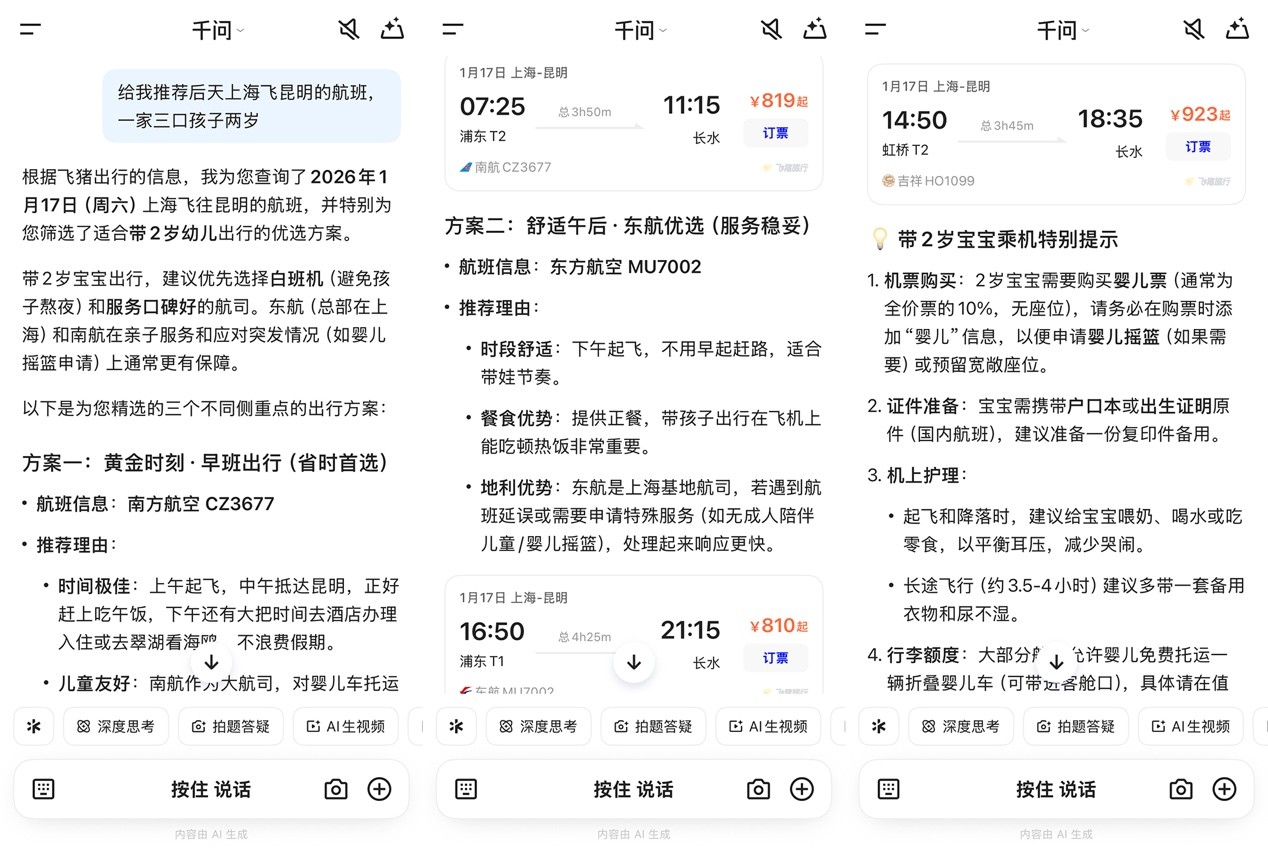Open the hamburger menu on the 方案一 screen
This screenshot has height=865, width=1268.
30,30
